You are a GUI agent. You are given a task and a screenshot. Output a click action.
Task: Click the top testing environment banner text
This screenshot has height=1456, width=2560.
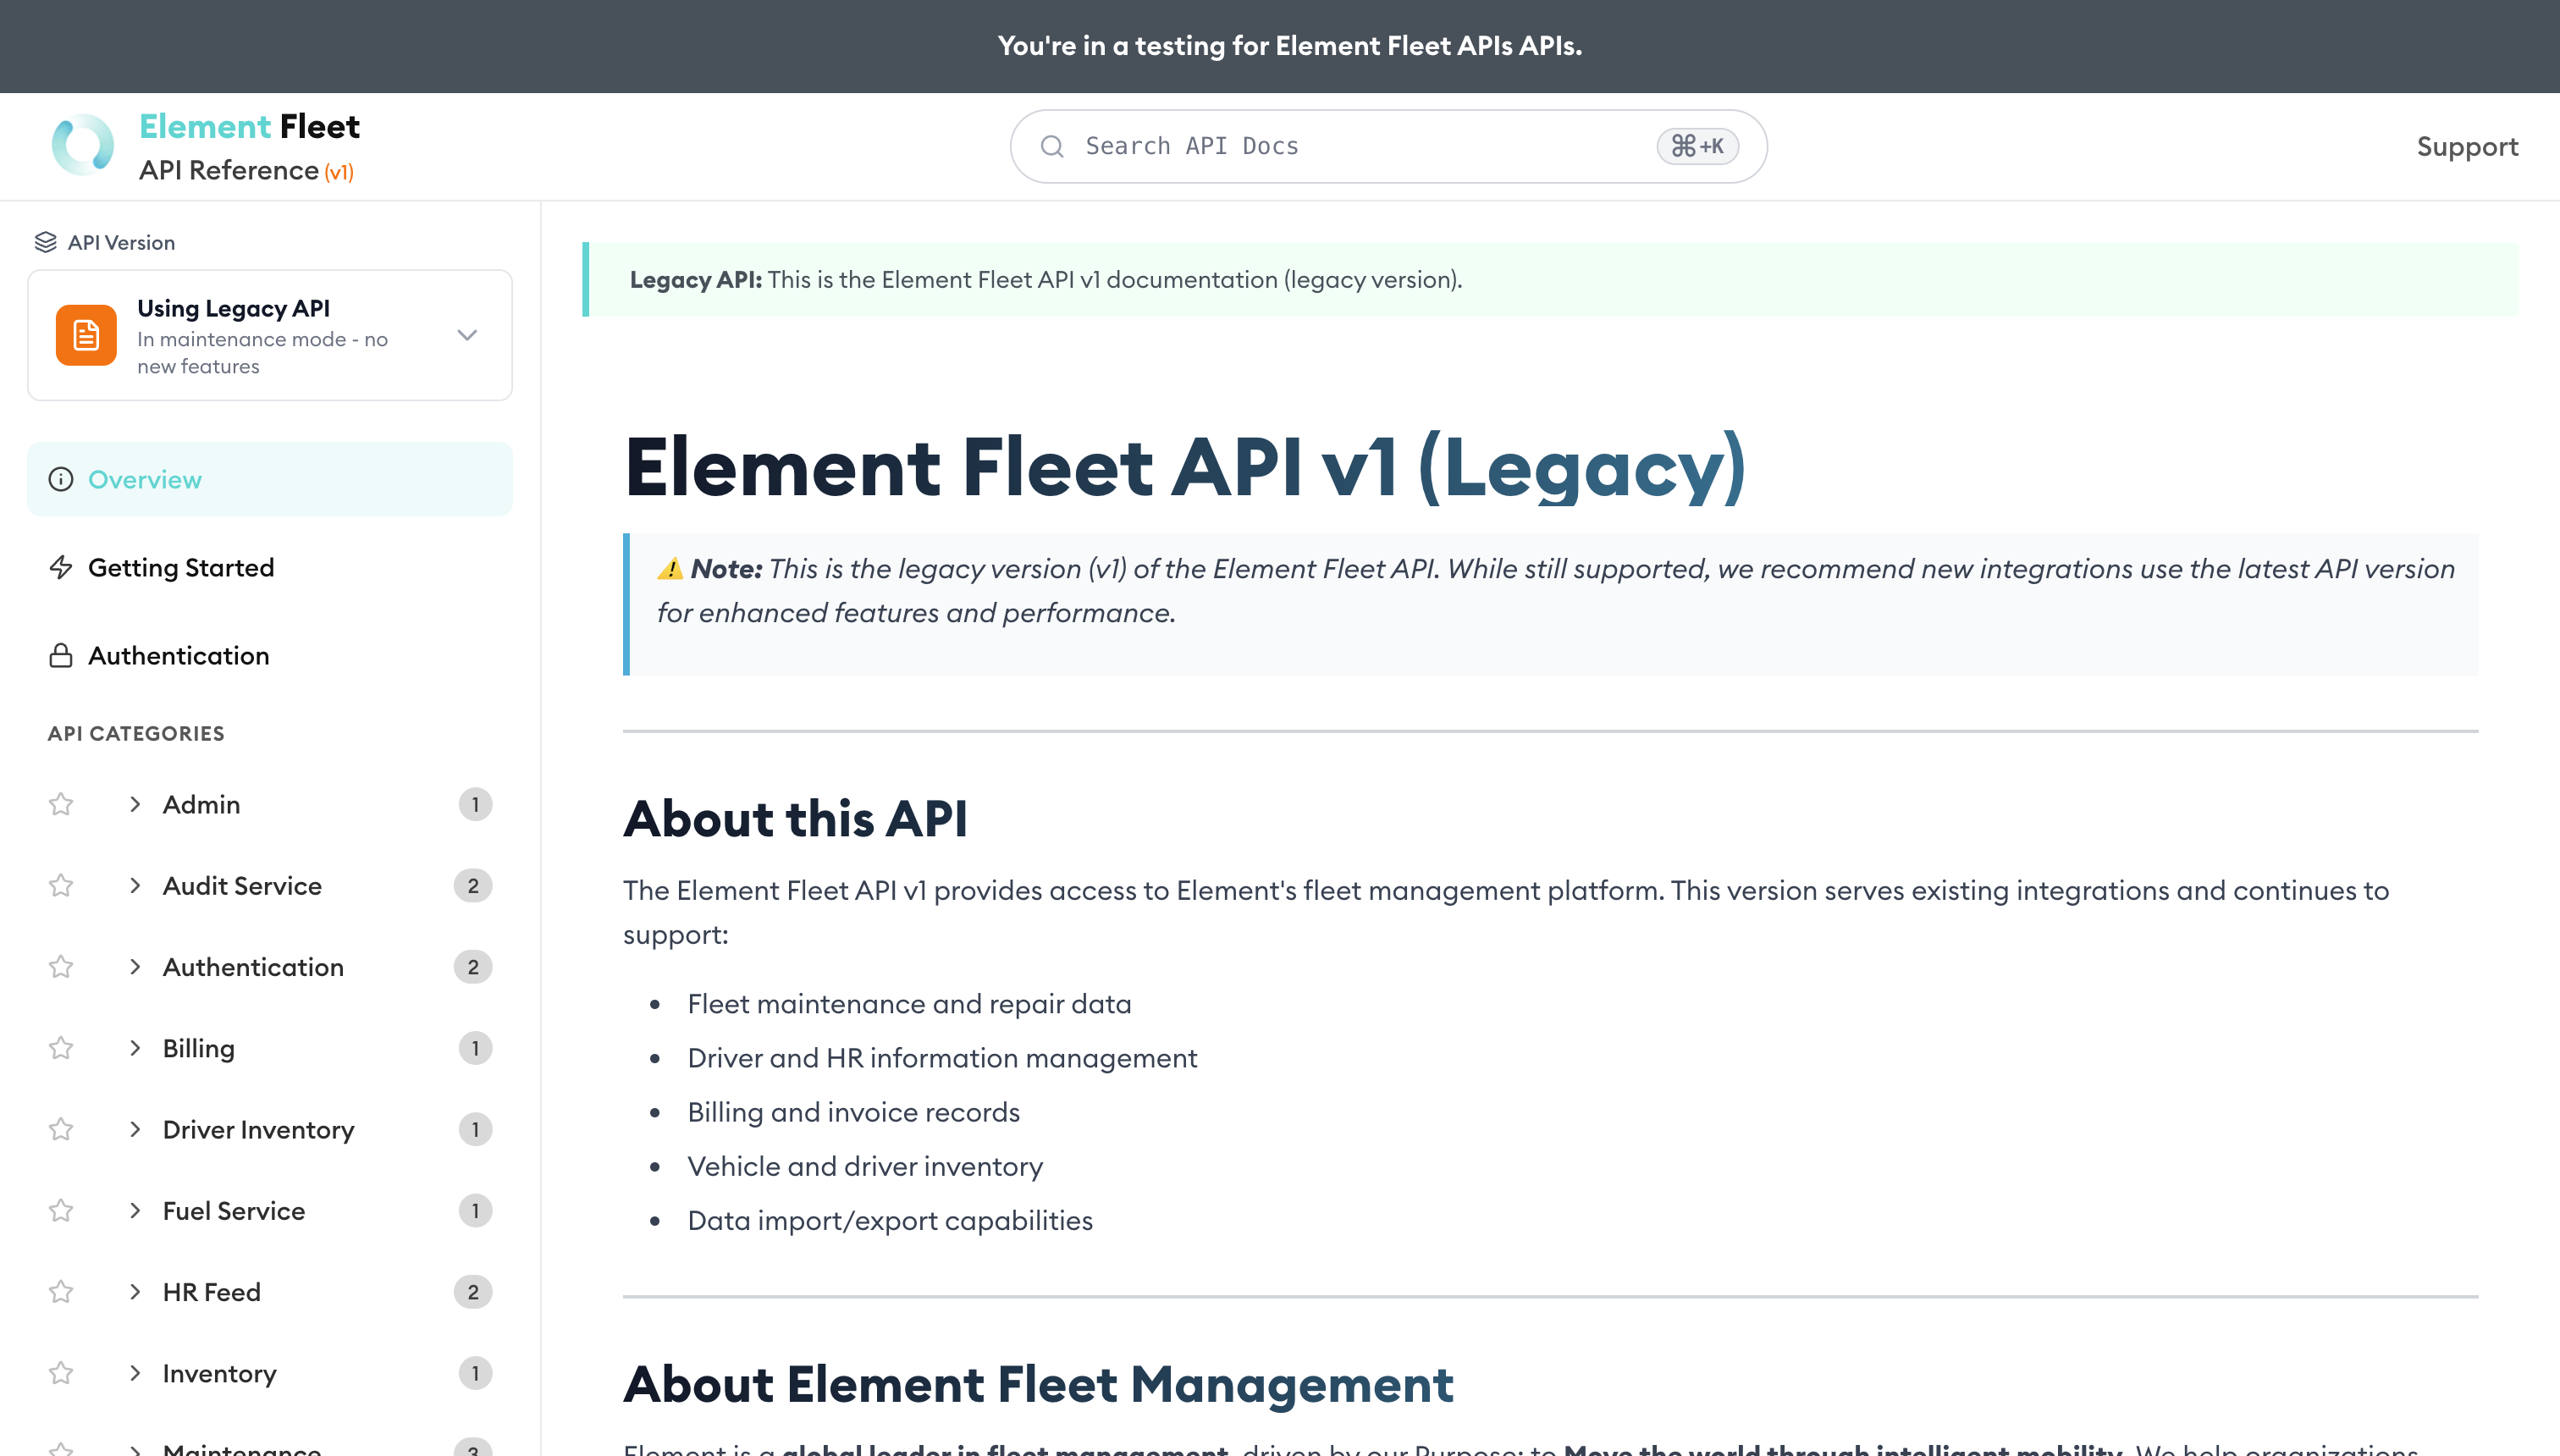coord(1290,46)
